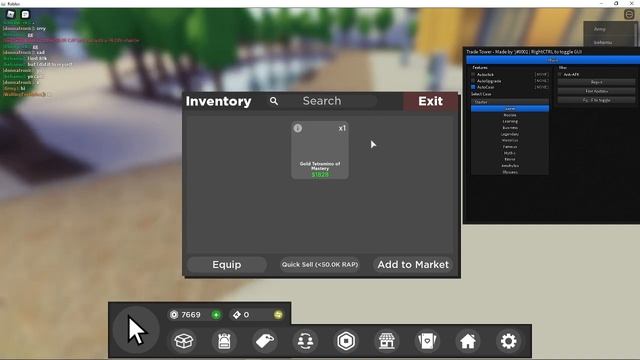Open the player trading icon
The width and height of the screenshot is (640, 360).
[x=305, y=341]
